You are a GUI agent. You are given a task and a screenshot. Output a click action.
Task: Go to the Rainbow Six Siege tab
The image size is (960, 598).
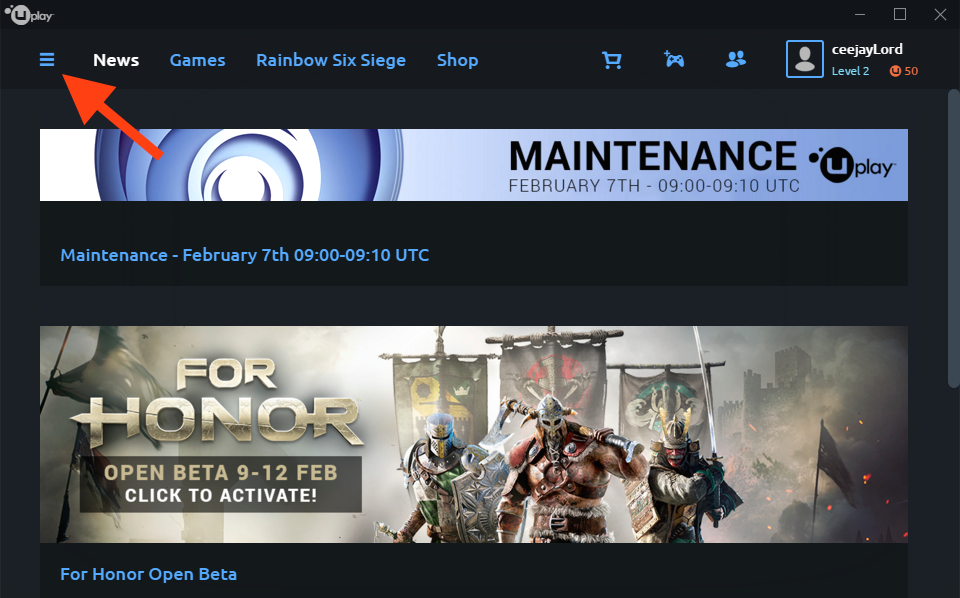[331, 60]
